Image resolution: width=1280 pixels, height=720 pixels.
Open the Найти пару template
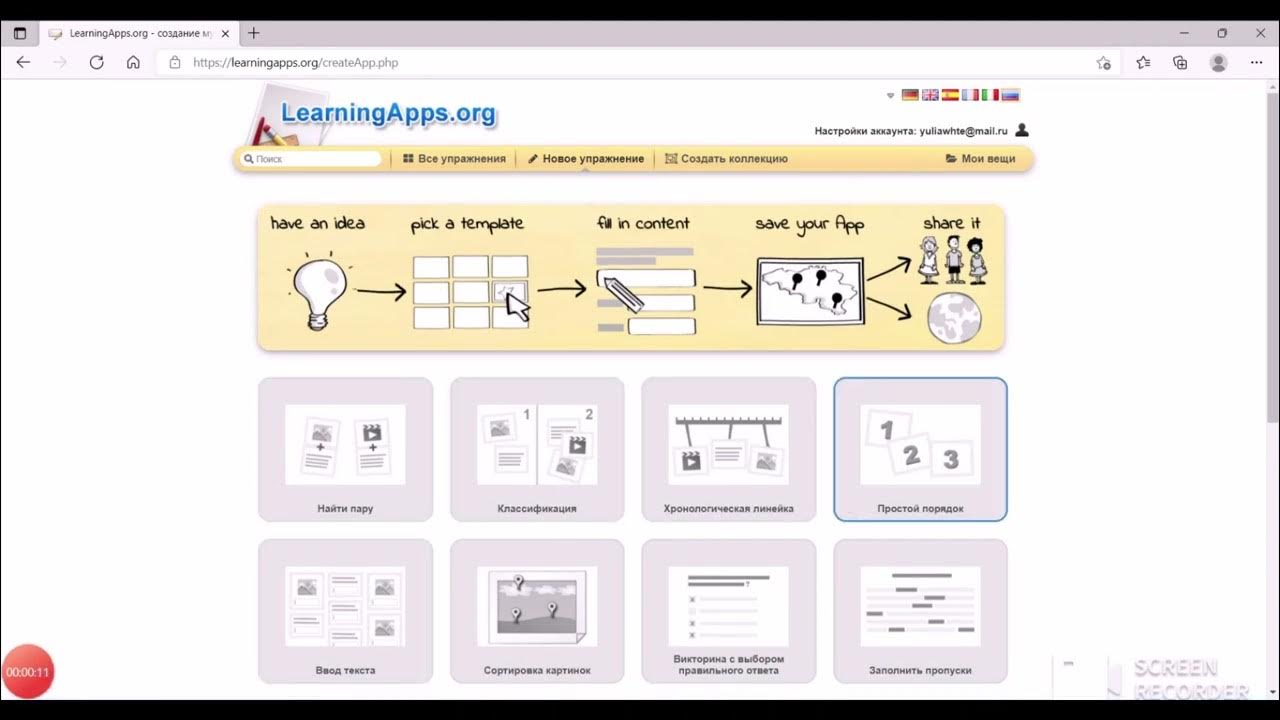[345, 449]
